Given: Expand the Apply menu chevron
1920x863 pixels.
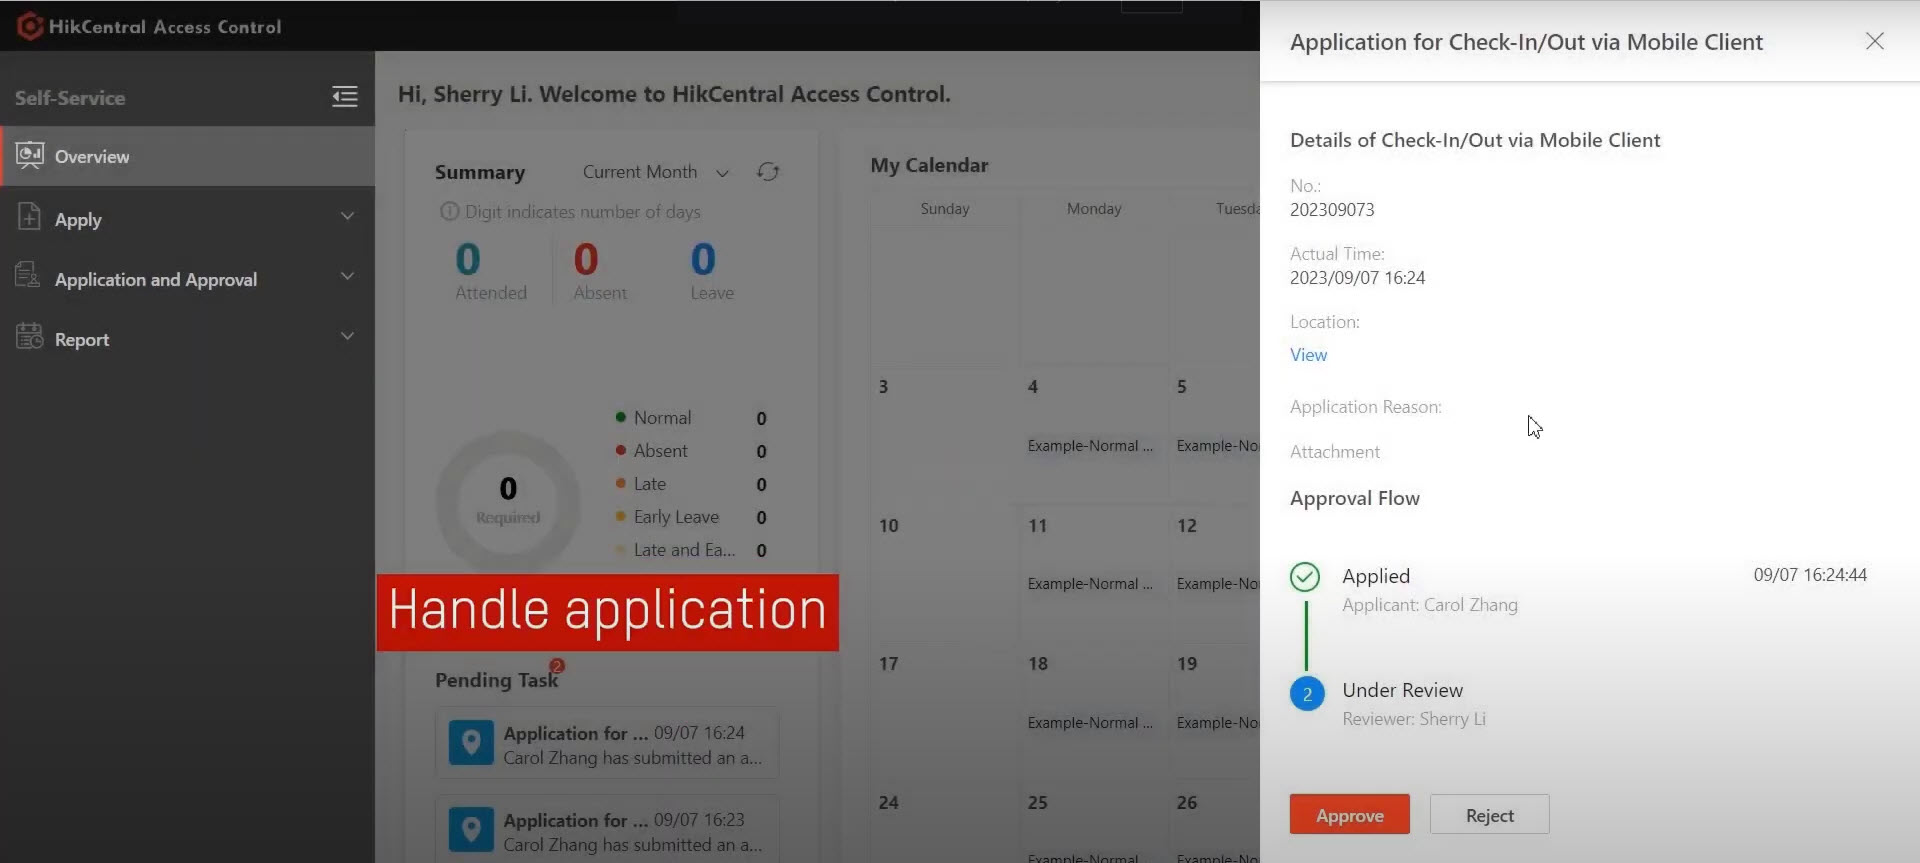Looking at the screenshot, I should click(347, 217).
